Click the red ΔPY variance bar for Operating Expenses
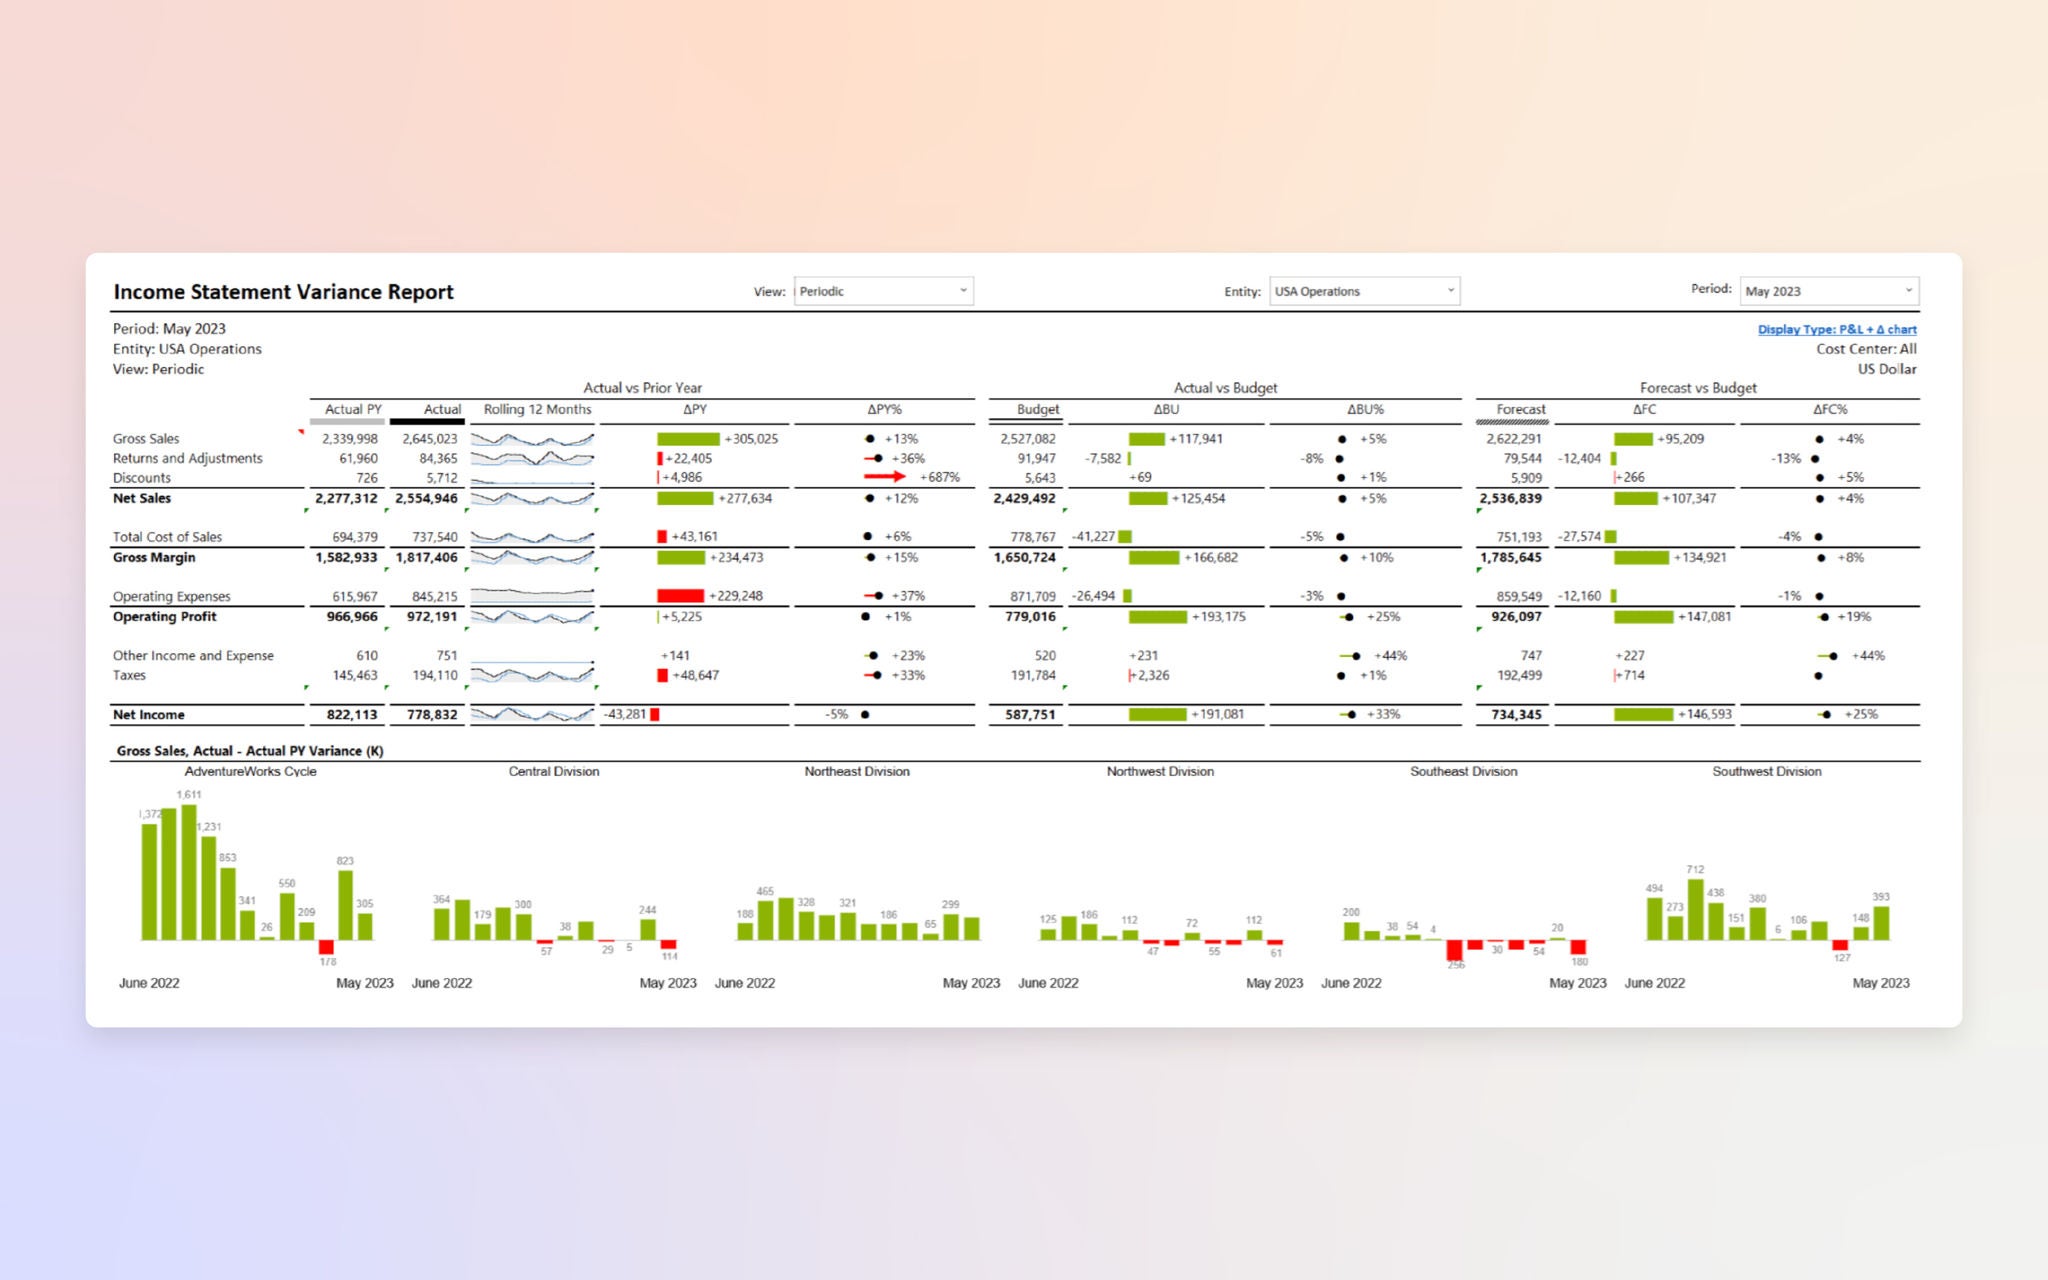 (683, 596)
